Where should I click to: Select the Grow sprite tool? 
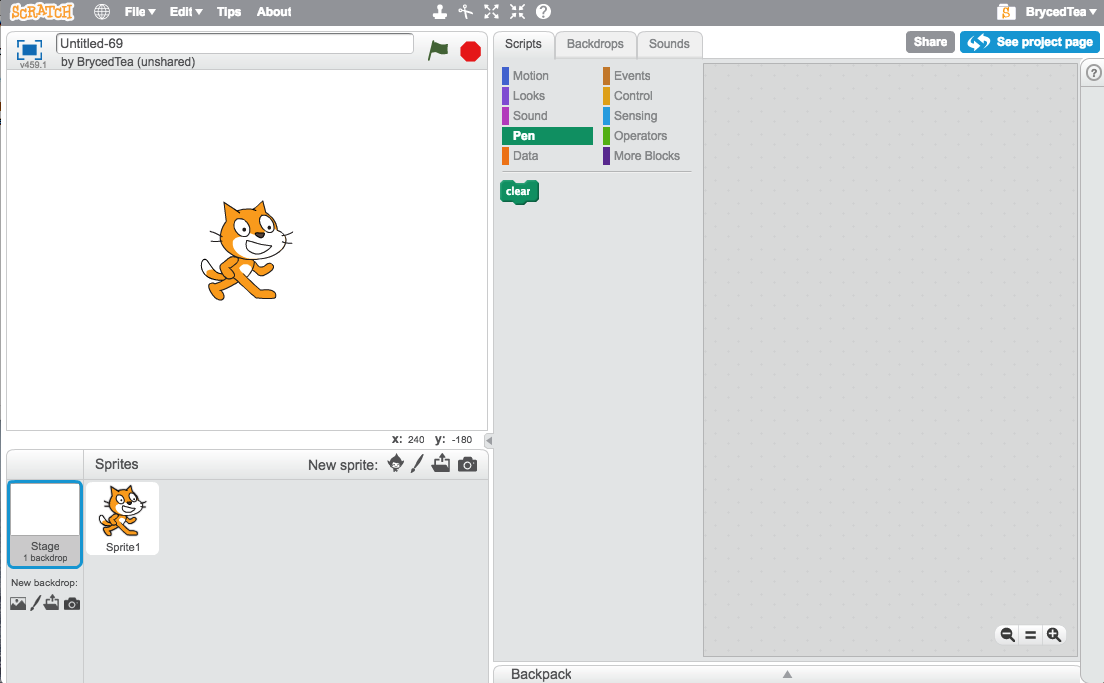tap(491, 12)
